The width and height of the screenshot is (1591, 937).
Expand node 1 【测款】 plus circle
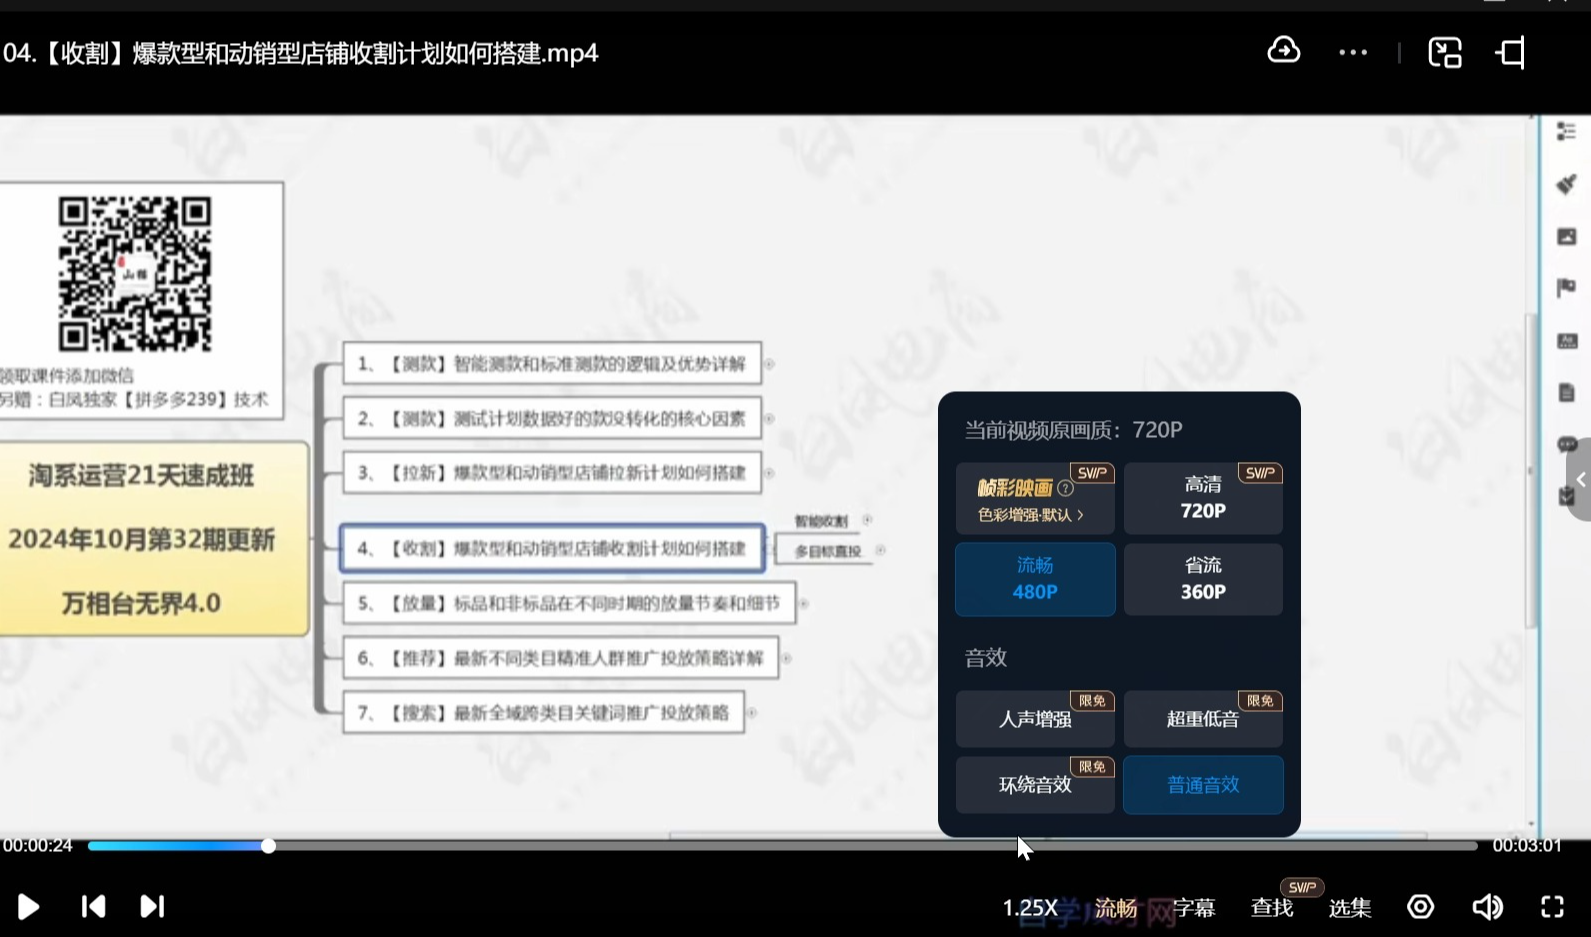[x=769, y=364]
